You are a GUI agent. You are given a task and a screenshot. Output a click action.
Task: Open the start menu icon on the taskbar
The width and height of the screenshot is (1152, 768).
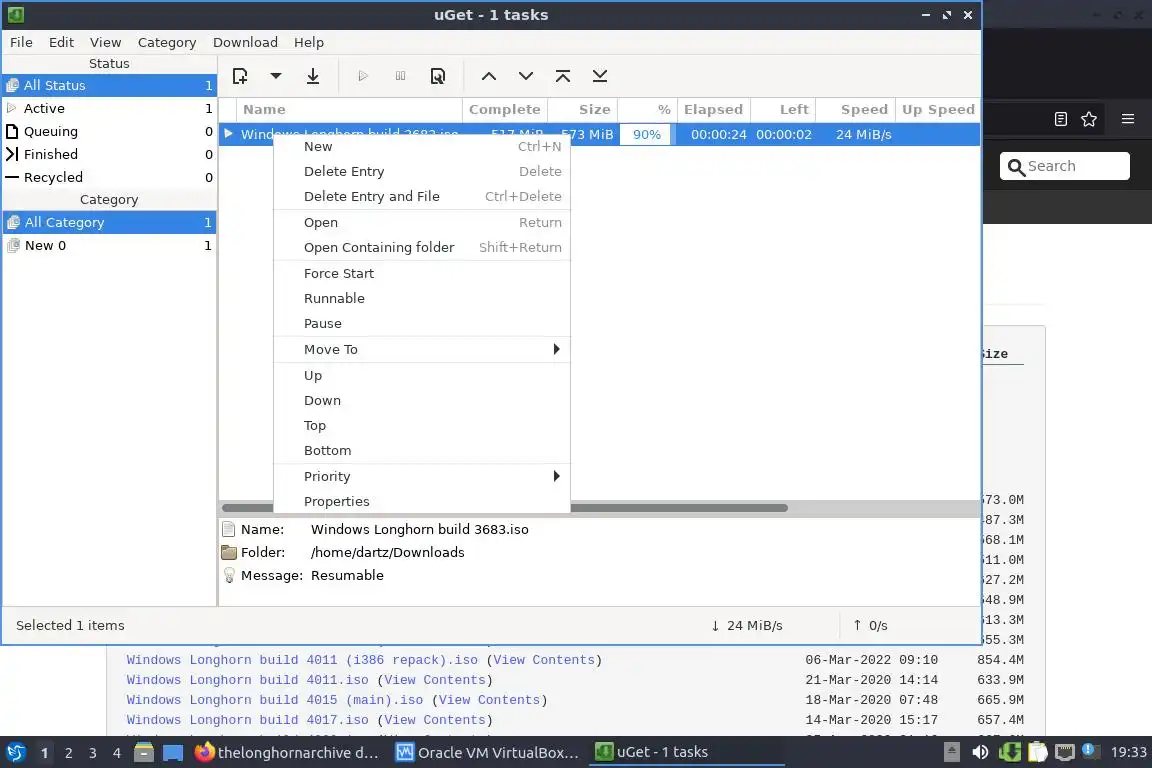15,753
